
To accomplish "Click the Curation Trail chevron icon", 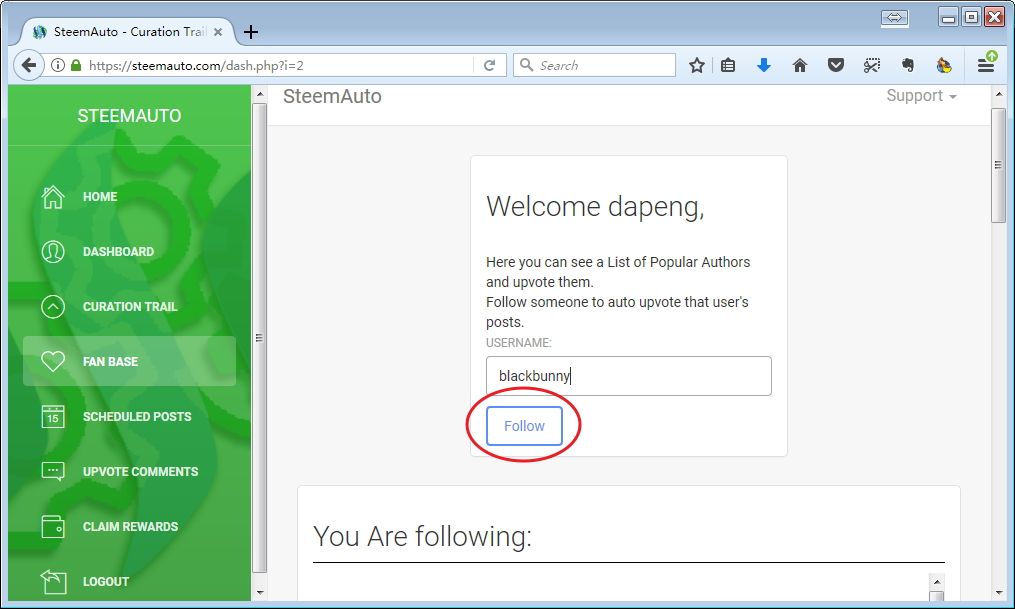I will (x=52, y=307).
